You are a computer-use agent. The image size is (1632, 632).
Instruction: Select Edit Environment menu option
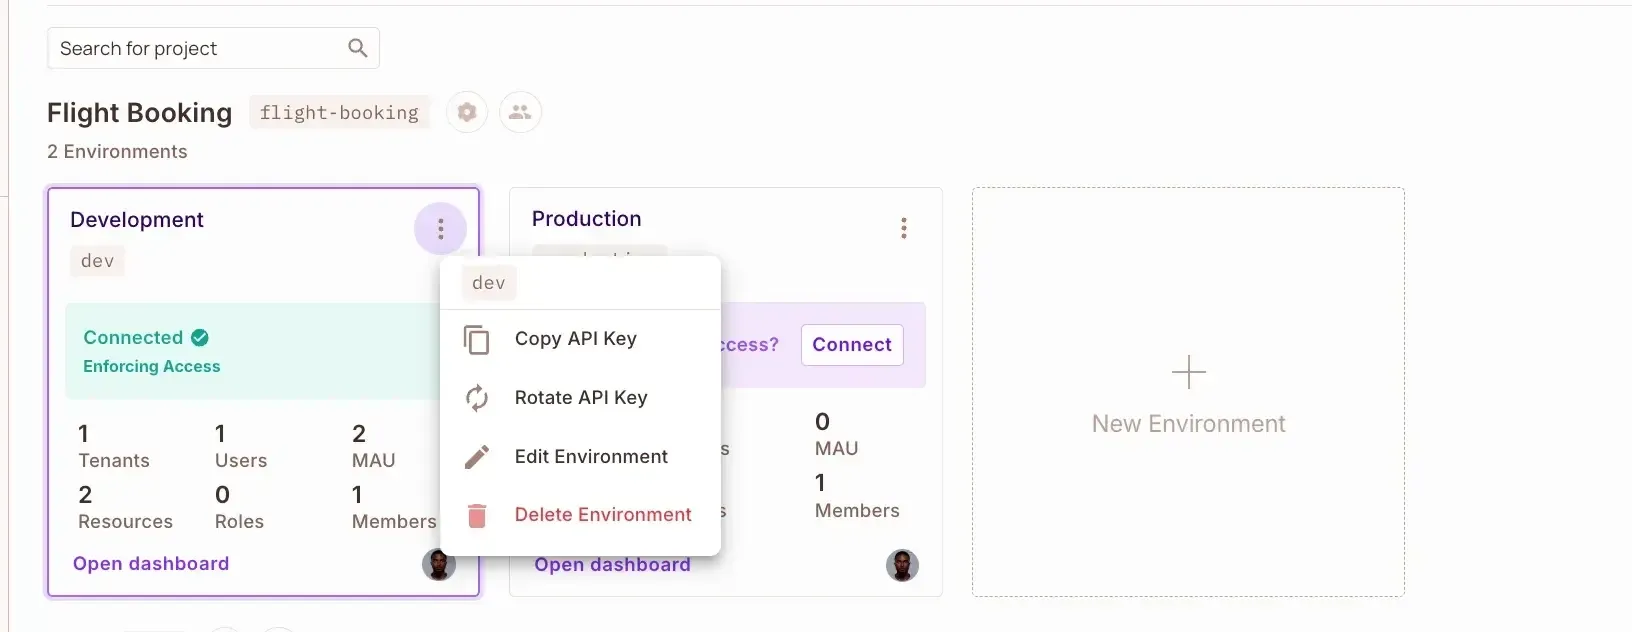[591, 457]
